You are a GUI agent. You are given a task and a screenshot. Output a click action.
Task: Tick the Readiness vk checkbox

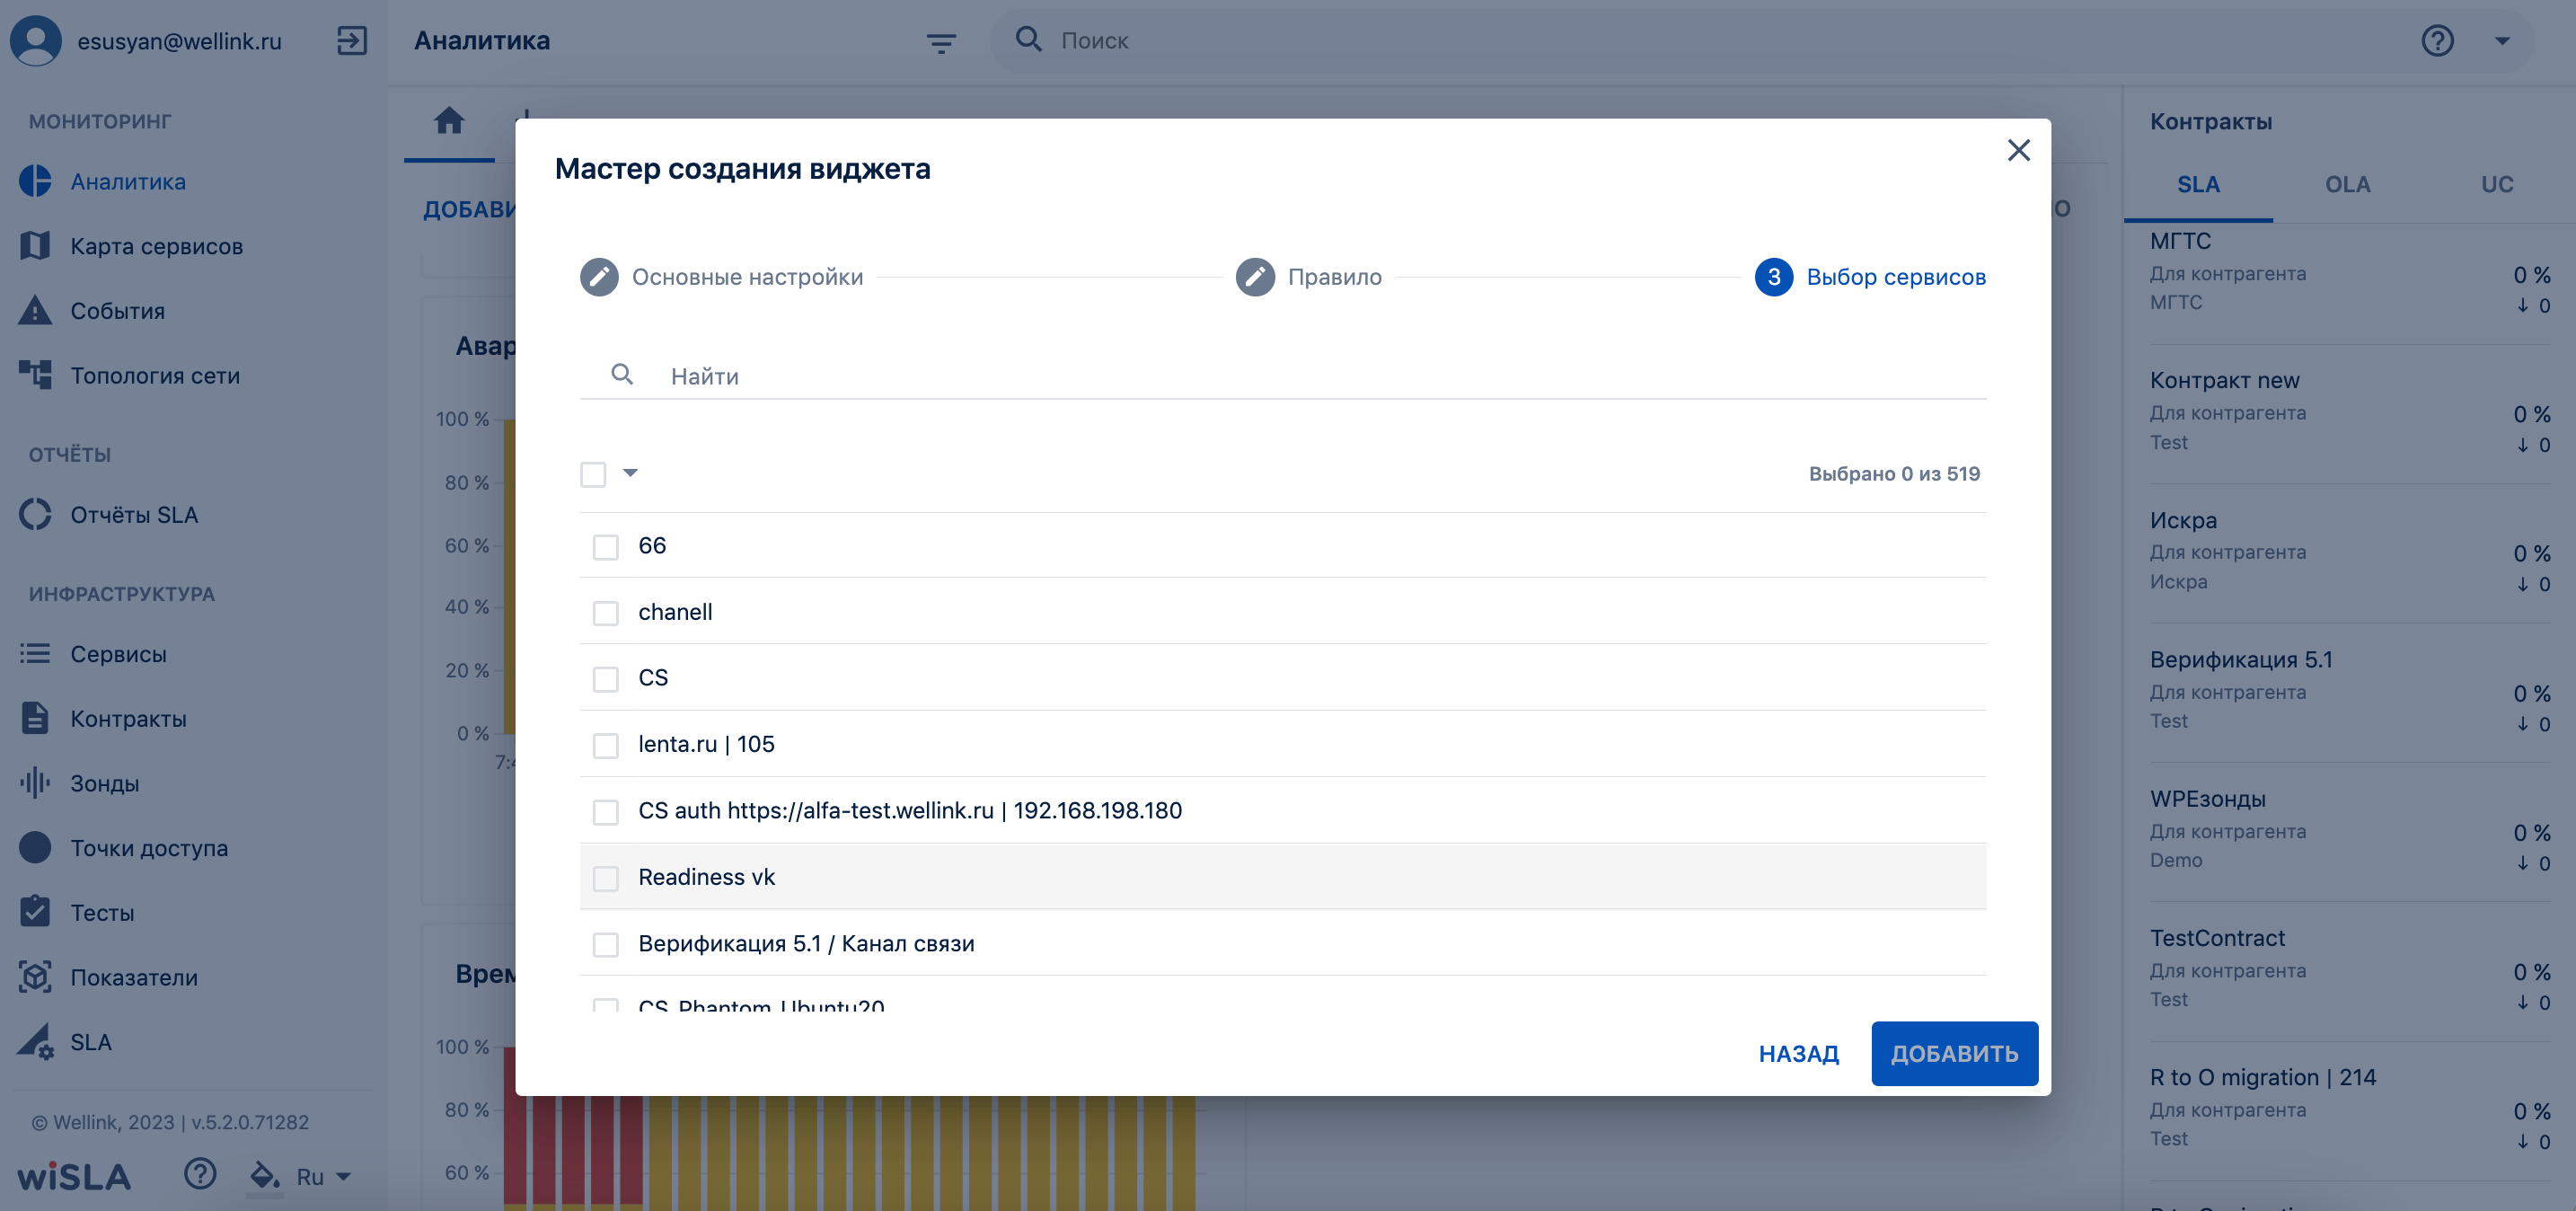[606, 878]
